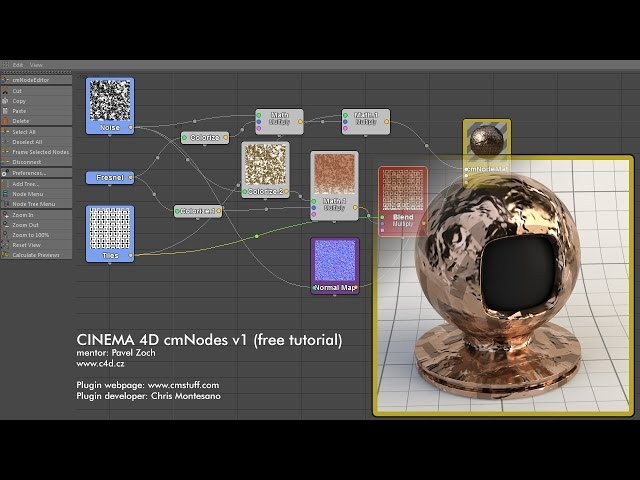Click the Math node green input port

(259, 116)
